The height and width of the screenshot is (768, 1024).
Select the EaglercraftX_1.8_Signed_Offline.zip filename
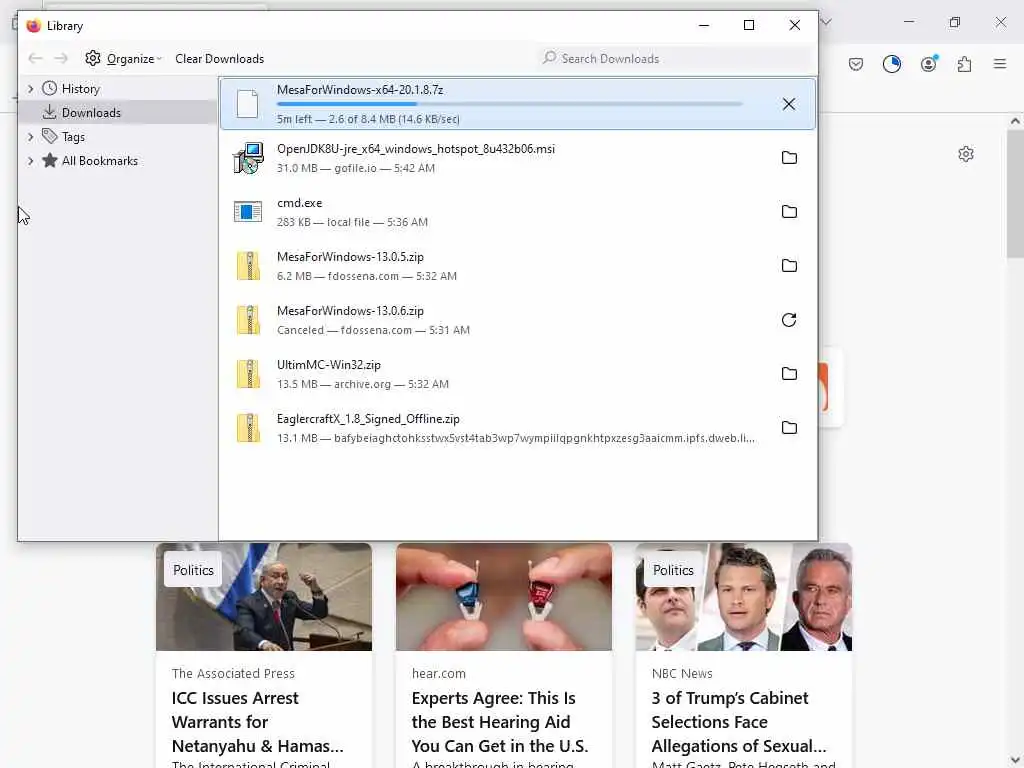click(368, 419)
